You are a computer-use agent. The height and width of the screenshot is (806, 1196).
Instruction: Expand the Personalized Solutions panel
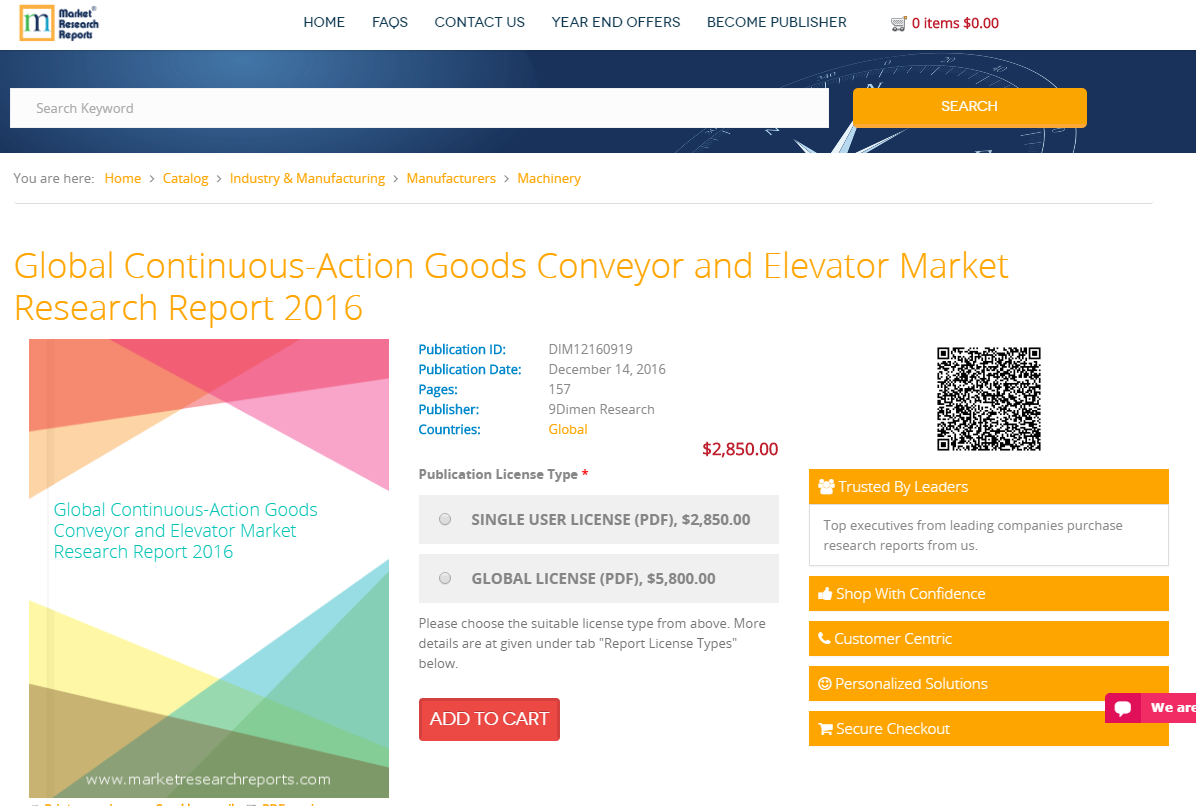[x=989, y=683]
